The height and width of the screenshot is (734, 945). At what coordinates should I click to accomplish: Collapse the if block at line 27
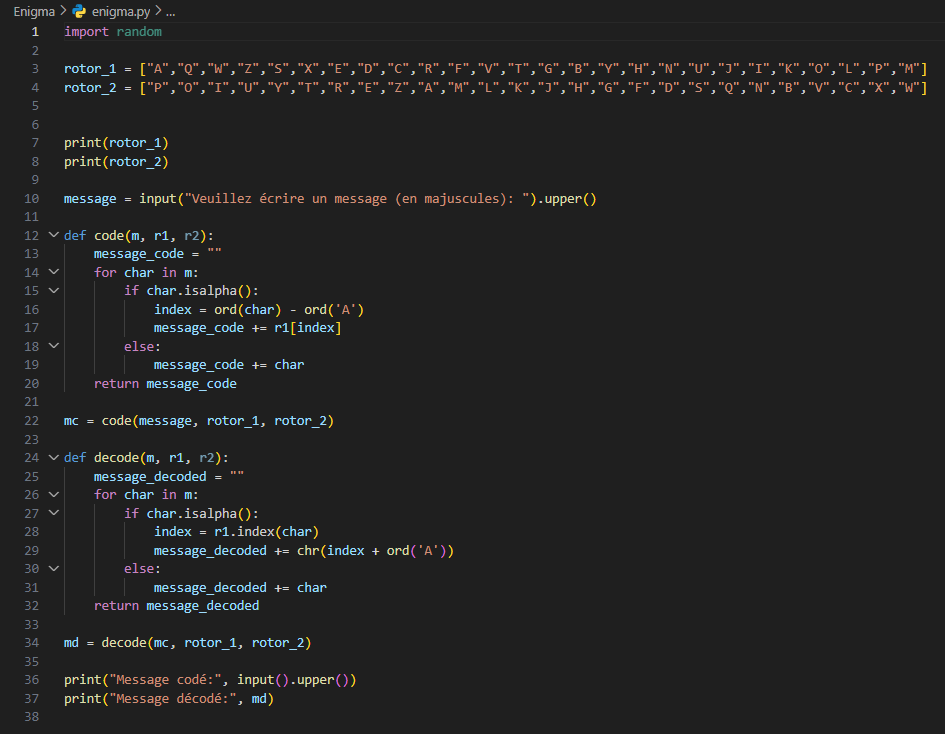[x=53, y=512]
